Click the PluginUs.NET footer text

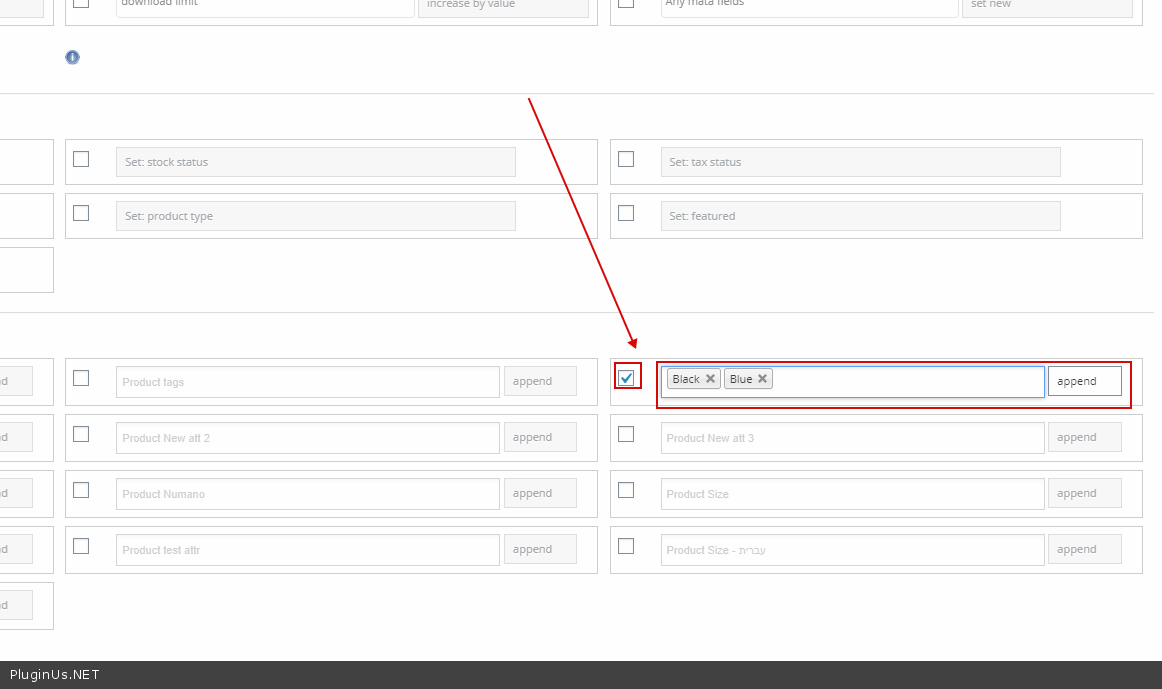point(55,675)
